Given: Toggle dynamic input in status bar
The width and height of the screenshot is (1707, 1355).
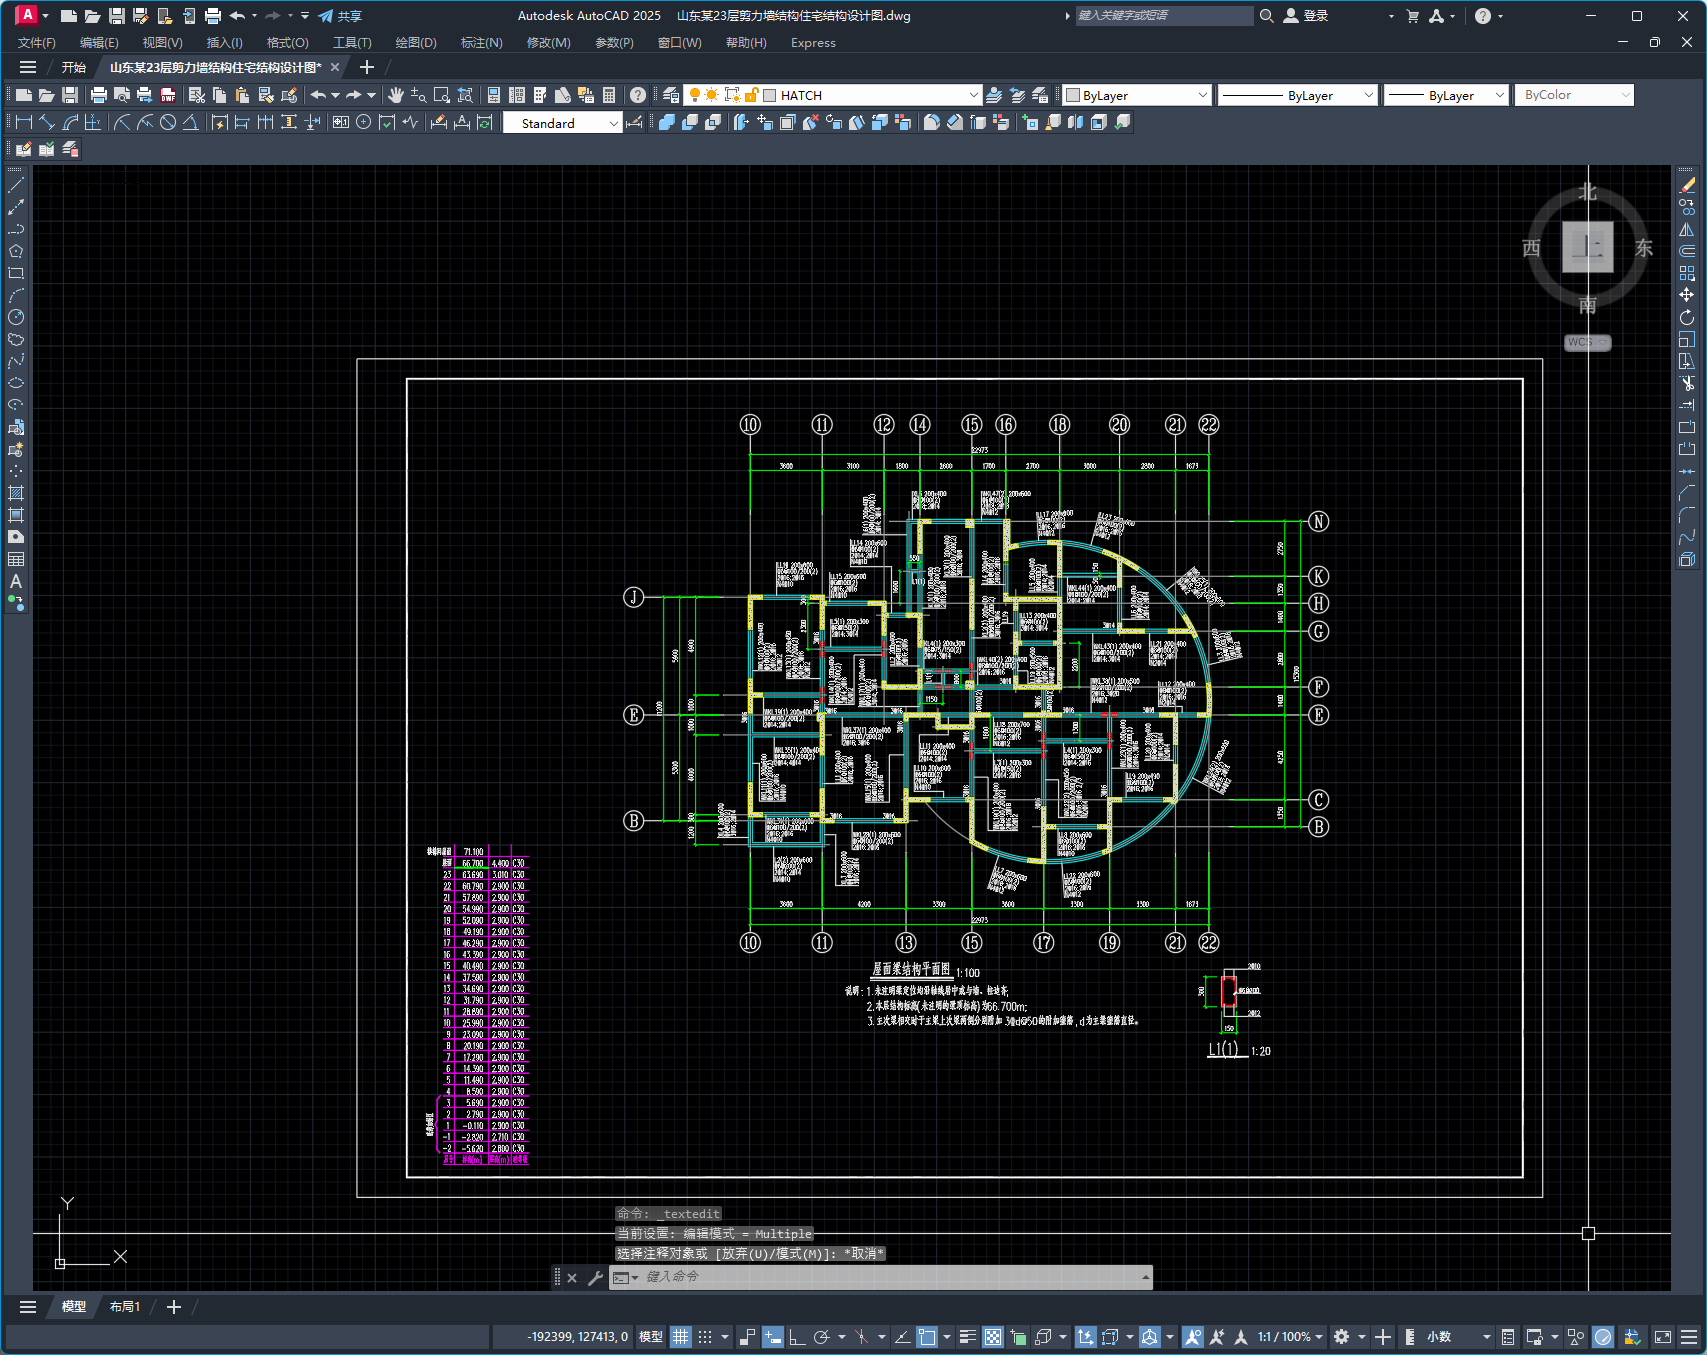Looking at the screenshot, I should point(772,1337).
